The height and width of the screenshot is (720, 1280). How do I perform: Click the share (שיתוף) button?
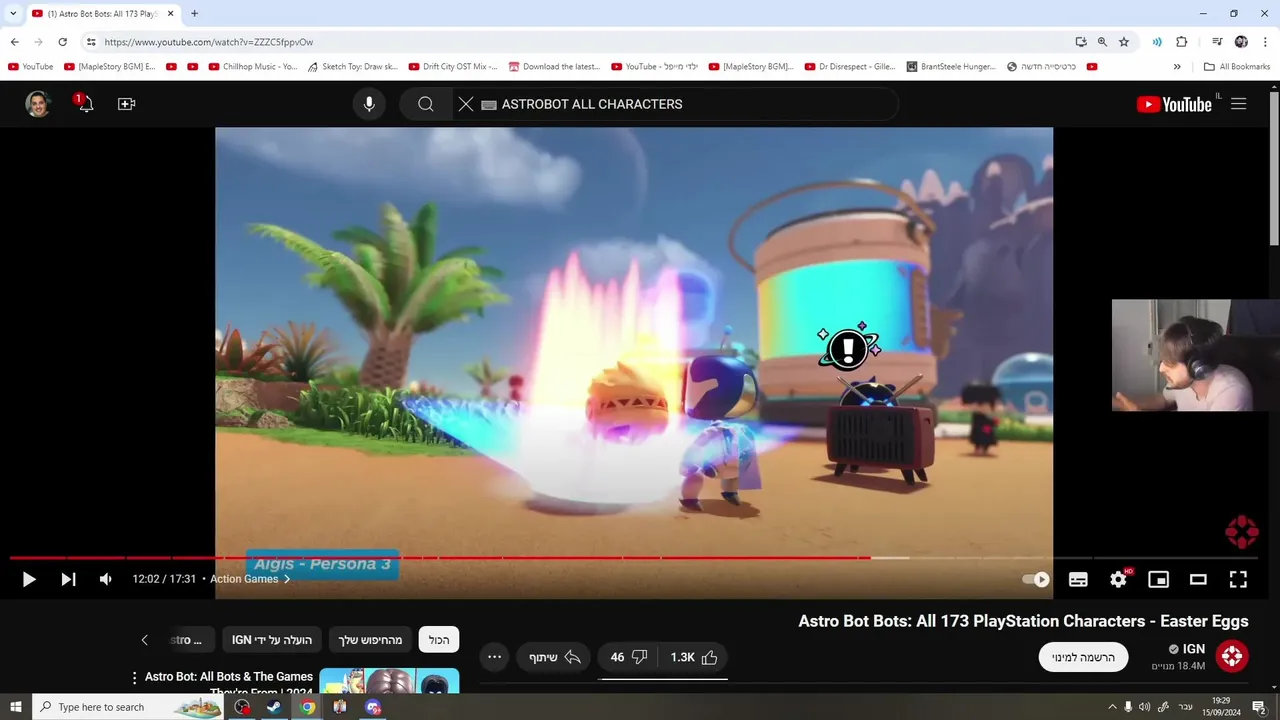[x=554, y=657]
